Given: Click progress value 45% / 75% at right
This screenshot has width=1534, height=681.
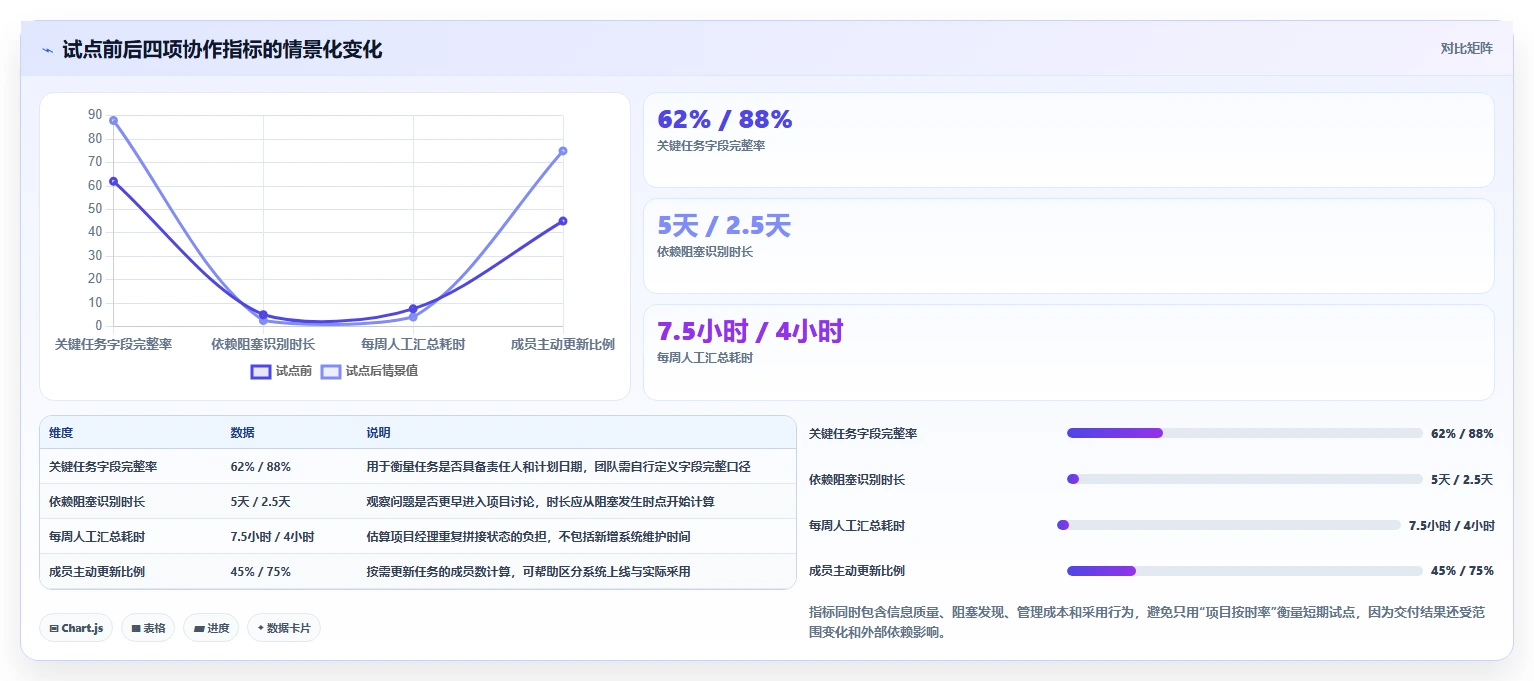Looking at the screenshot, I should click(x=1462, y=572).
